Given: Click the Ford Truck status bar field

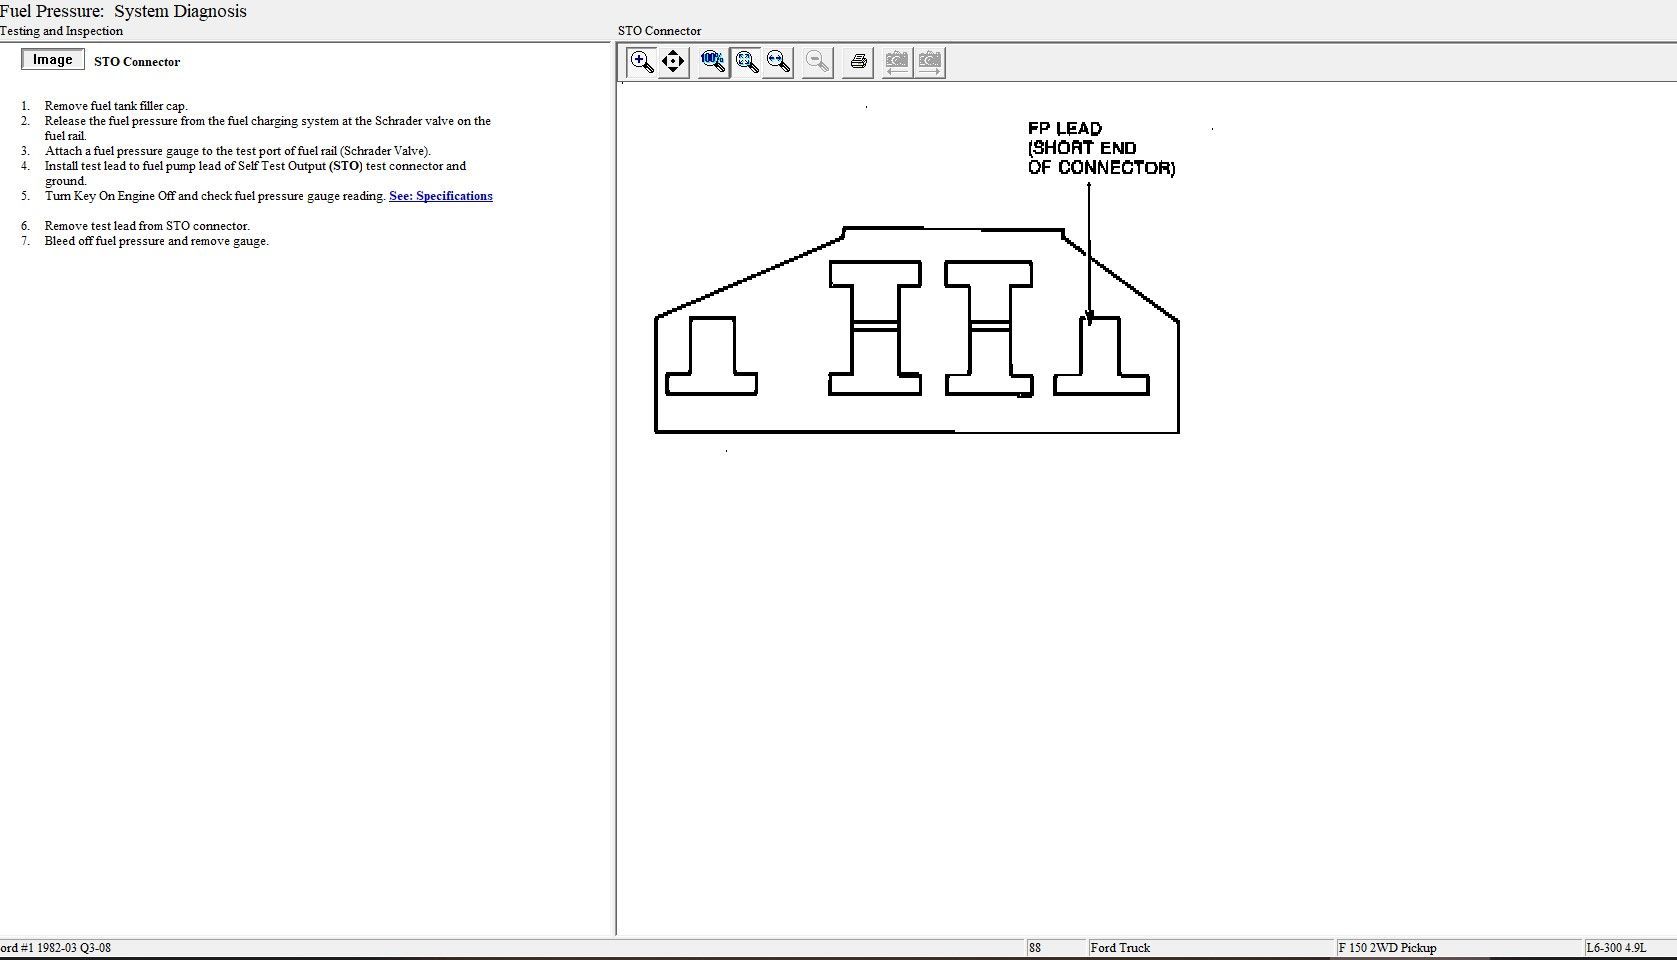Looking at the screenshot, I should [x=1120, y=948].
